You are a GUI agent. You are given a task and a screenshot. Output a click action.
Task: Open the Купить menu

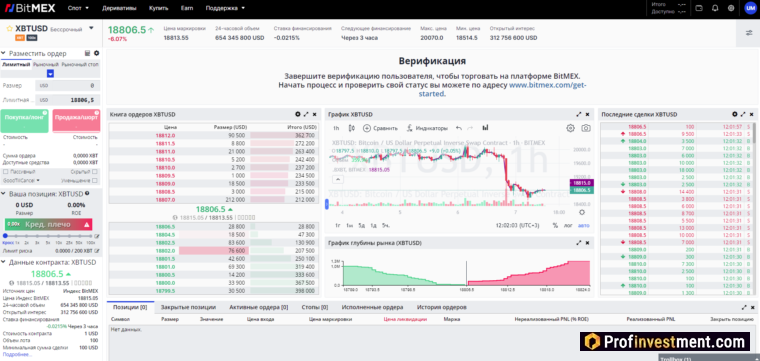pos(158,8)
